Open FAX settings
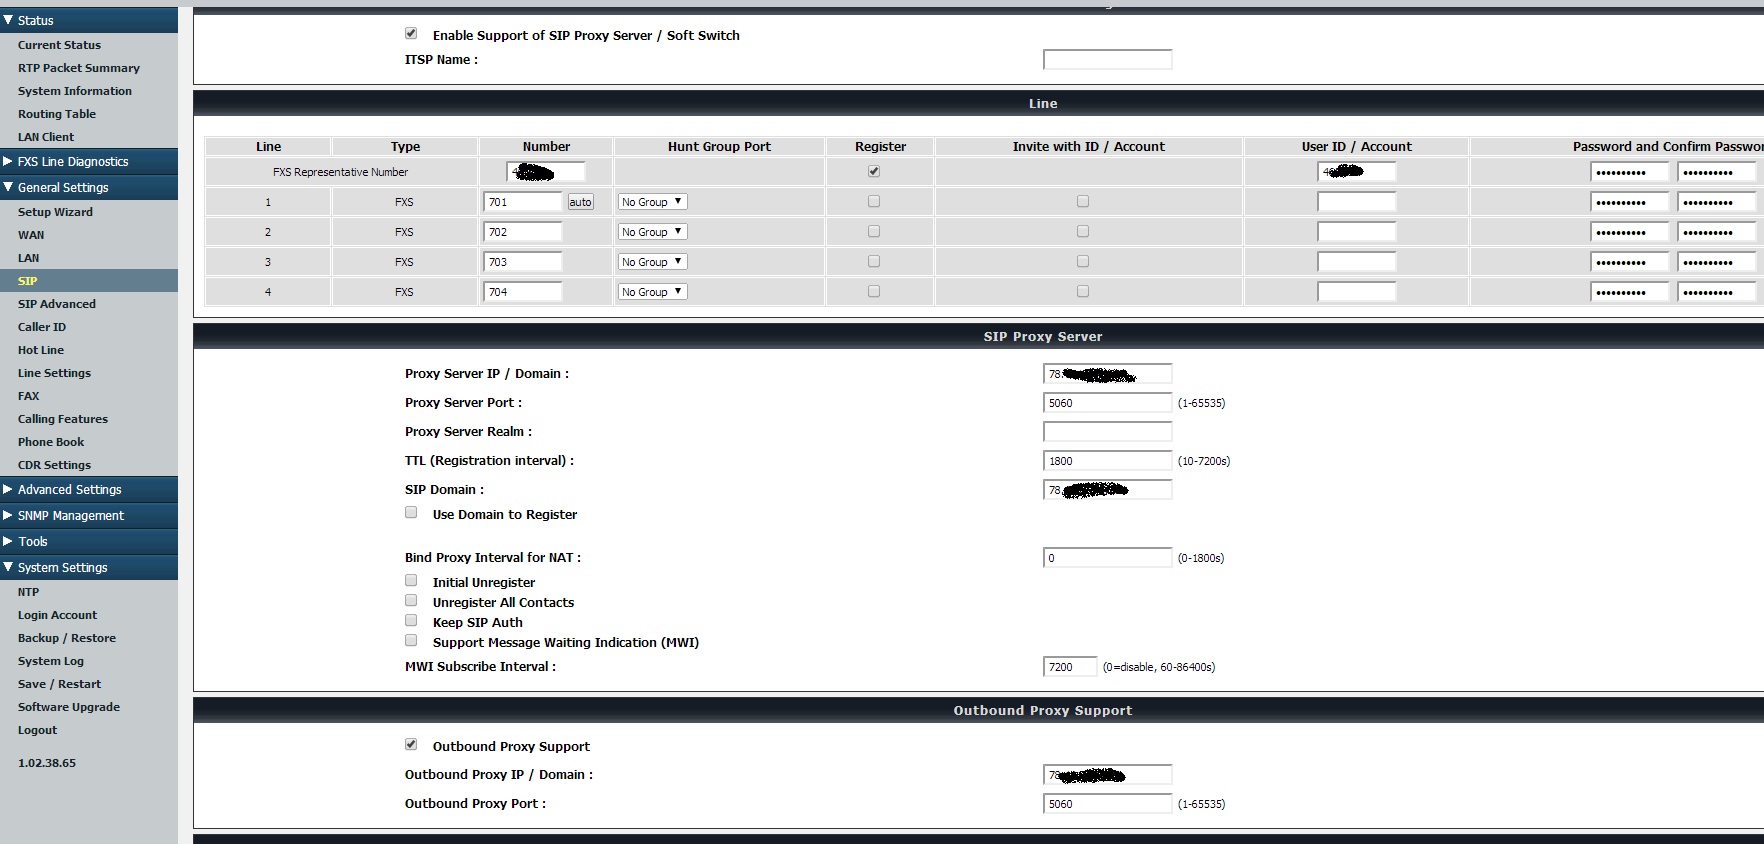 tap(28, 396)
